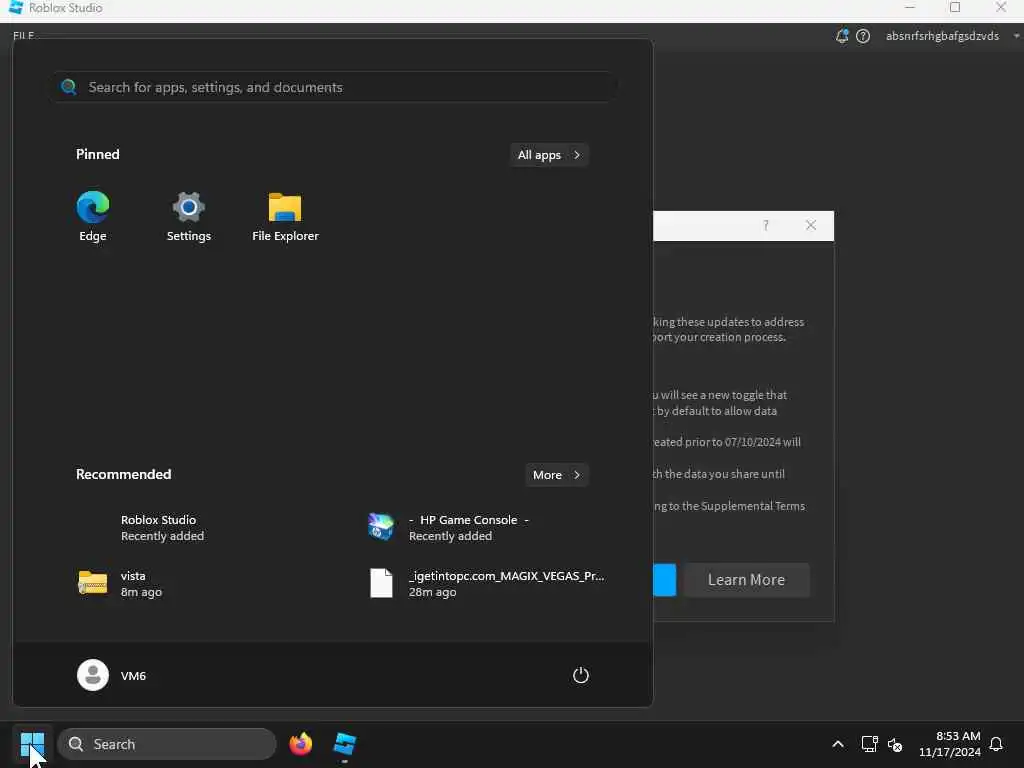Click the muted volume tray icon
The width and height of the screenshot is (1024, 768).
(x=895, y=744)
